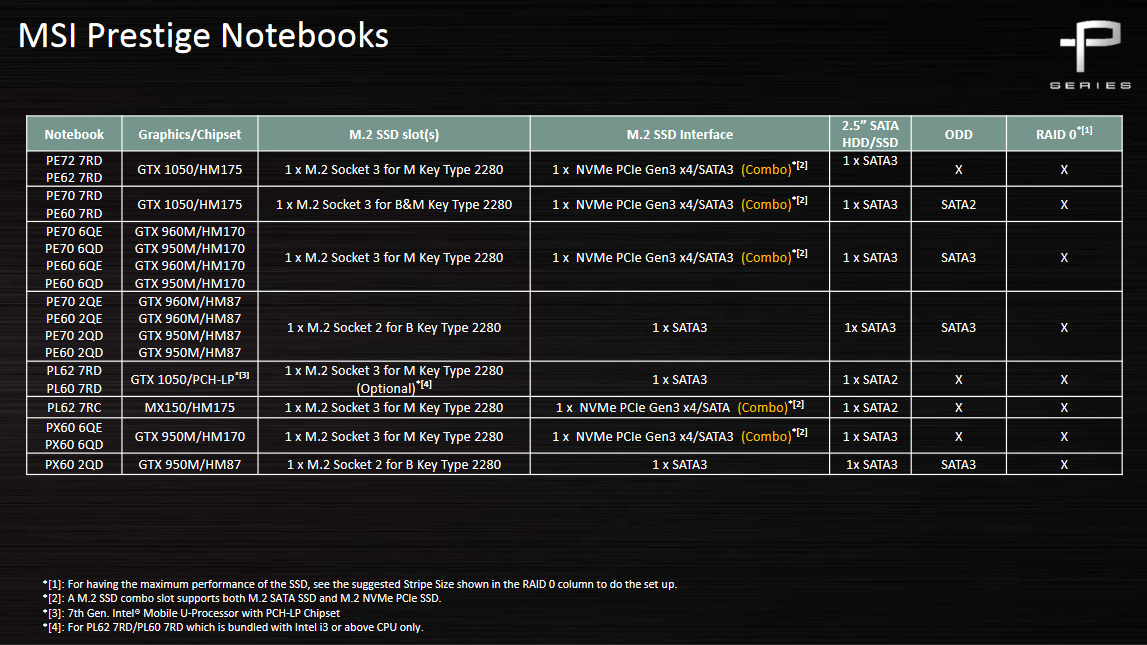
Task: Click the "PL62 7RD" notebook name
Action: [x=74, y=371]
